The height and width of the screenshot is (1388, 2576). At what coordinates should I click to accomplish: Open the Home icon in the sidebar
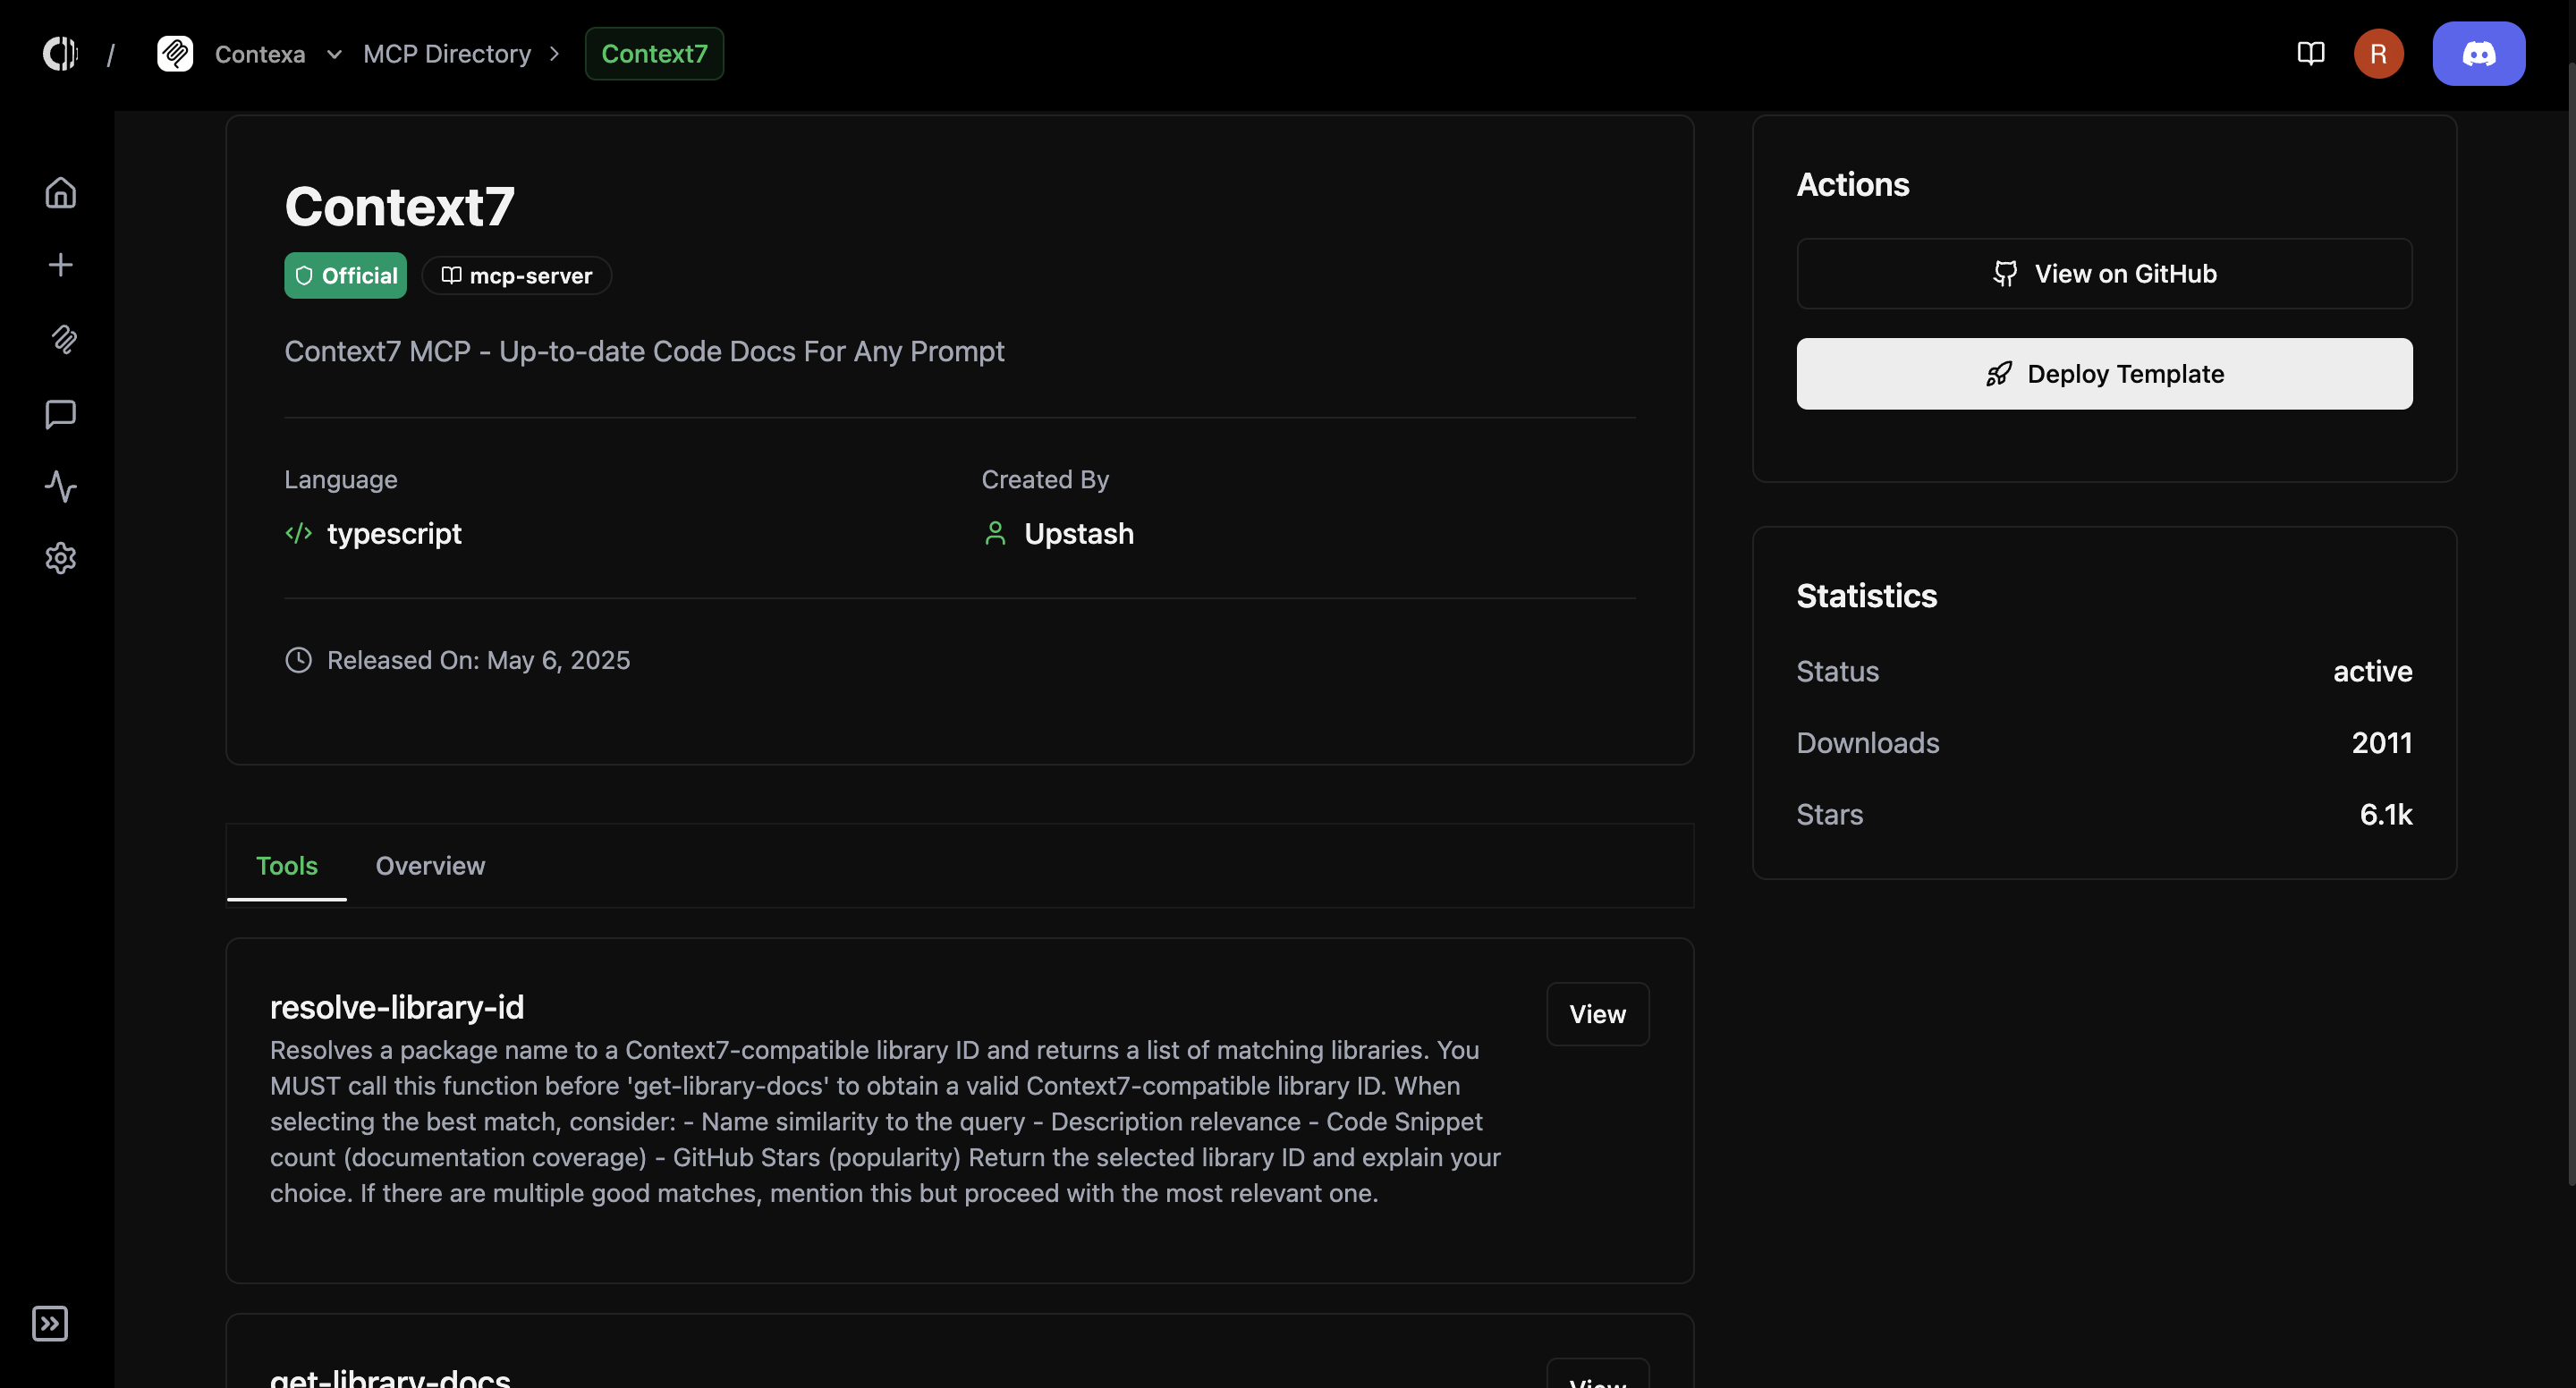pyautogui.click(x=61, y=192)
